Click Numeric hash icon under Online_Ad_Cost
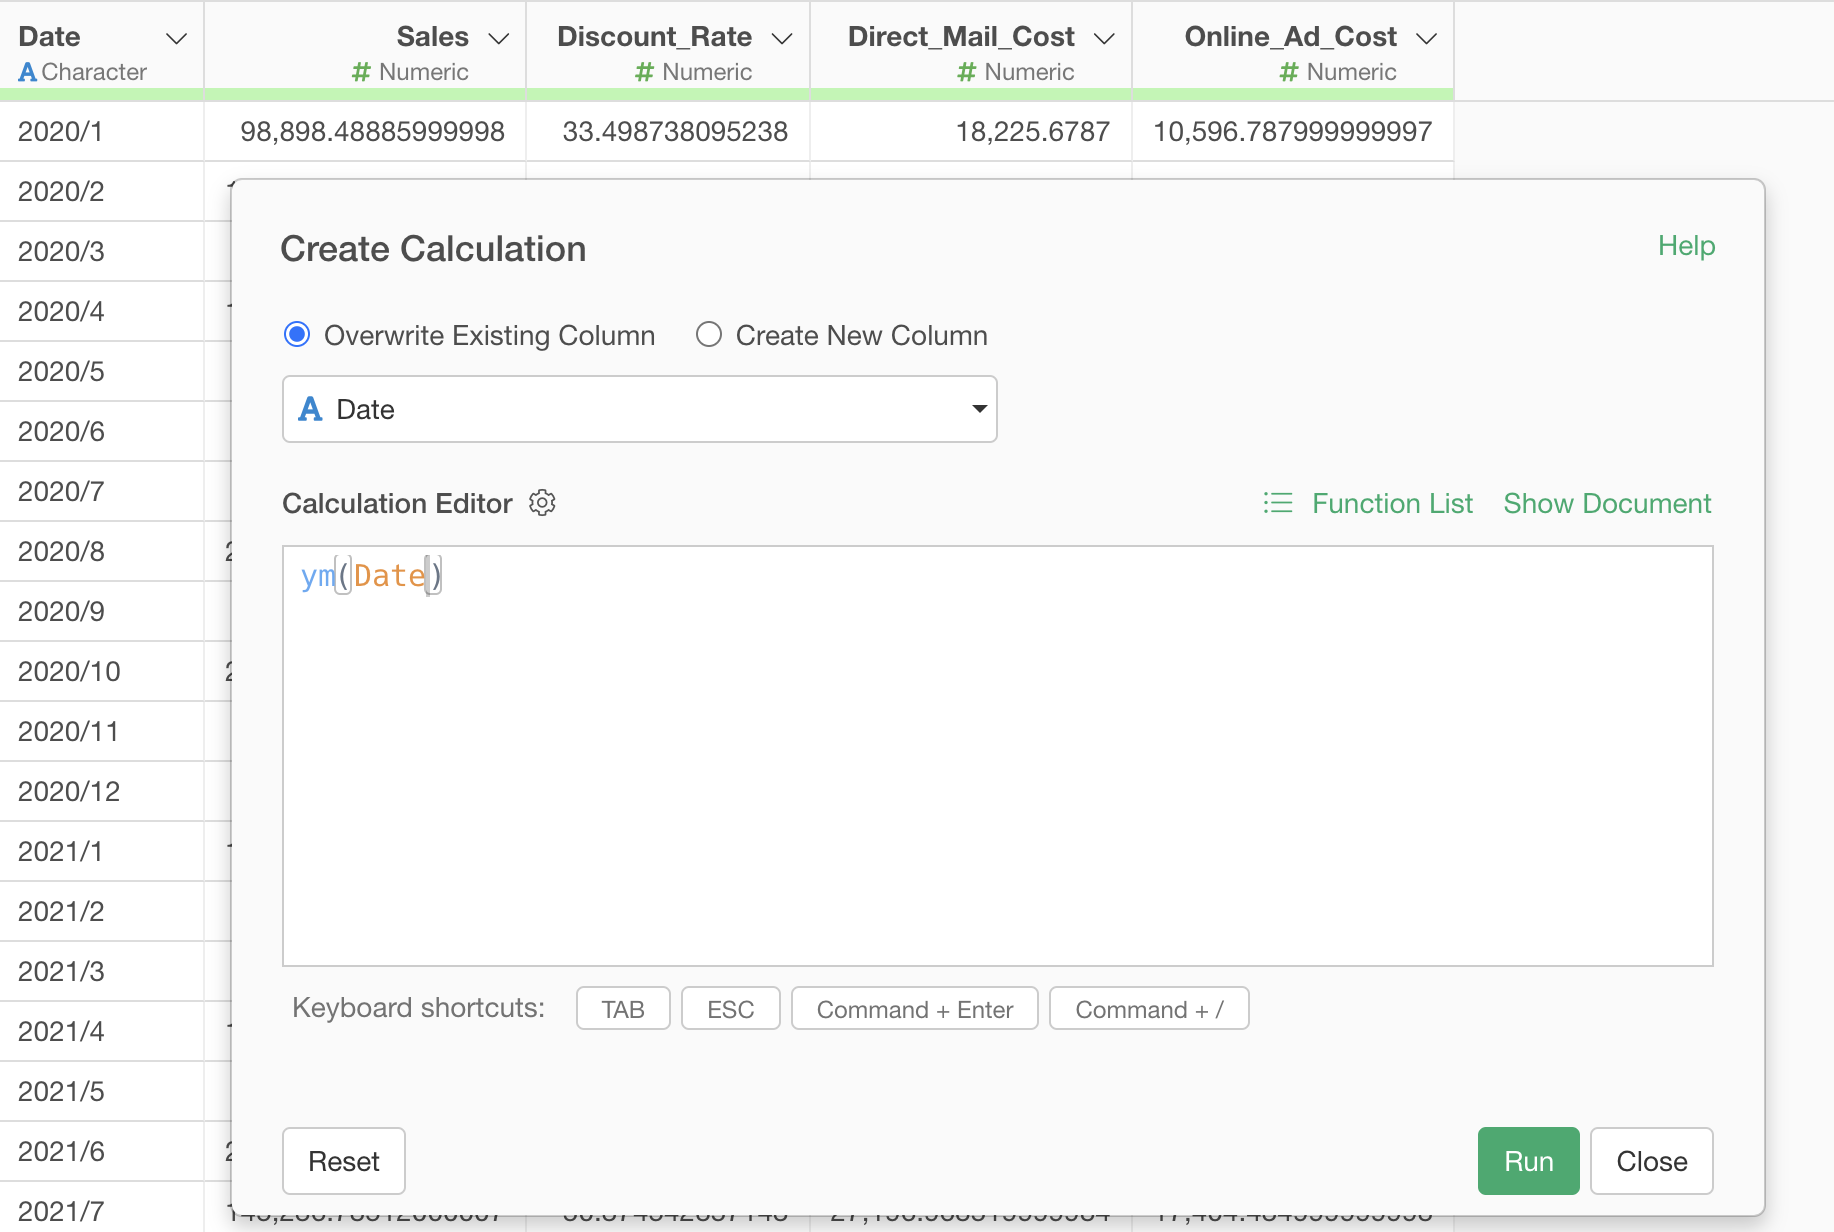This screenshot has height=1232, width=1834. 1289,72
